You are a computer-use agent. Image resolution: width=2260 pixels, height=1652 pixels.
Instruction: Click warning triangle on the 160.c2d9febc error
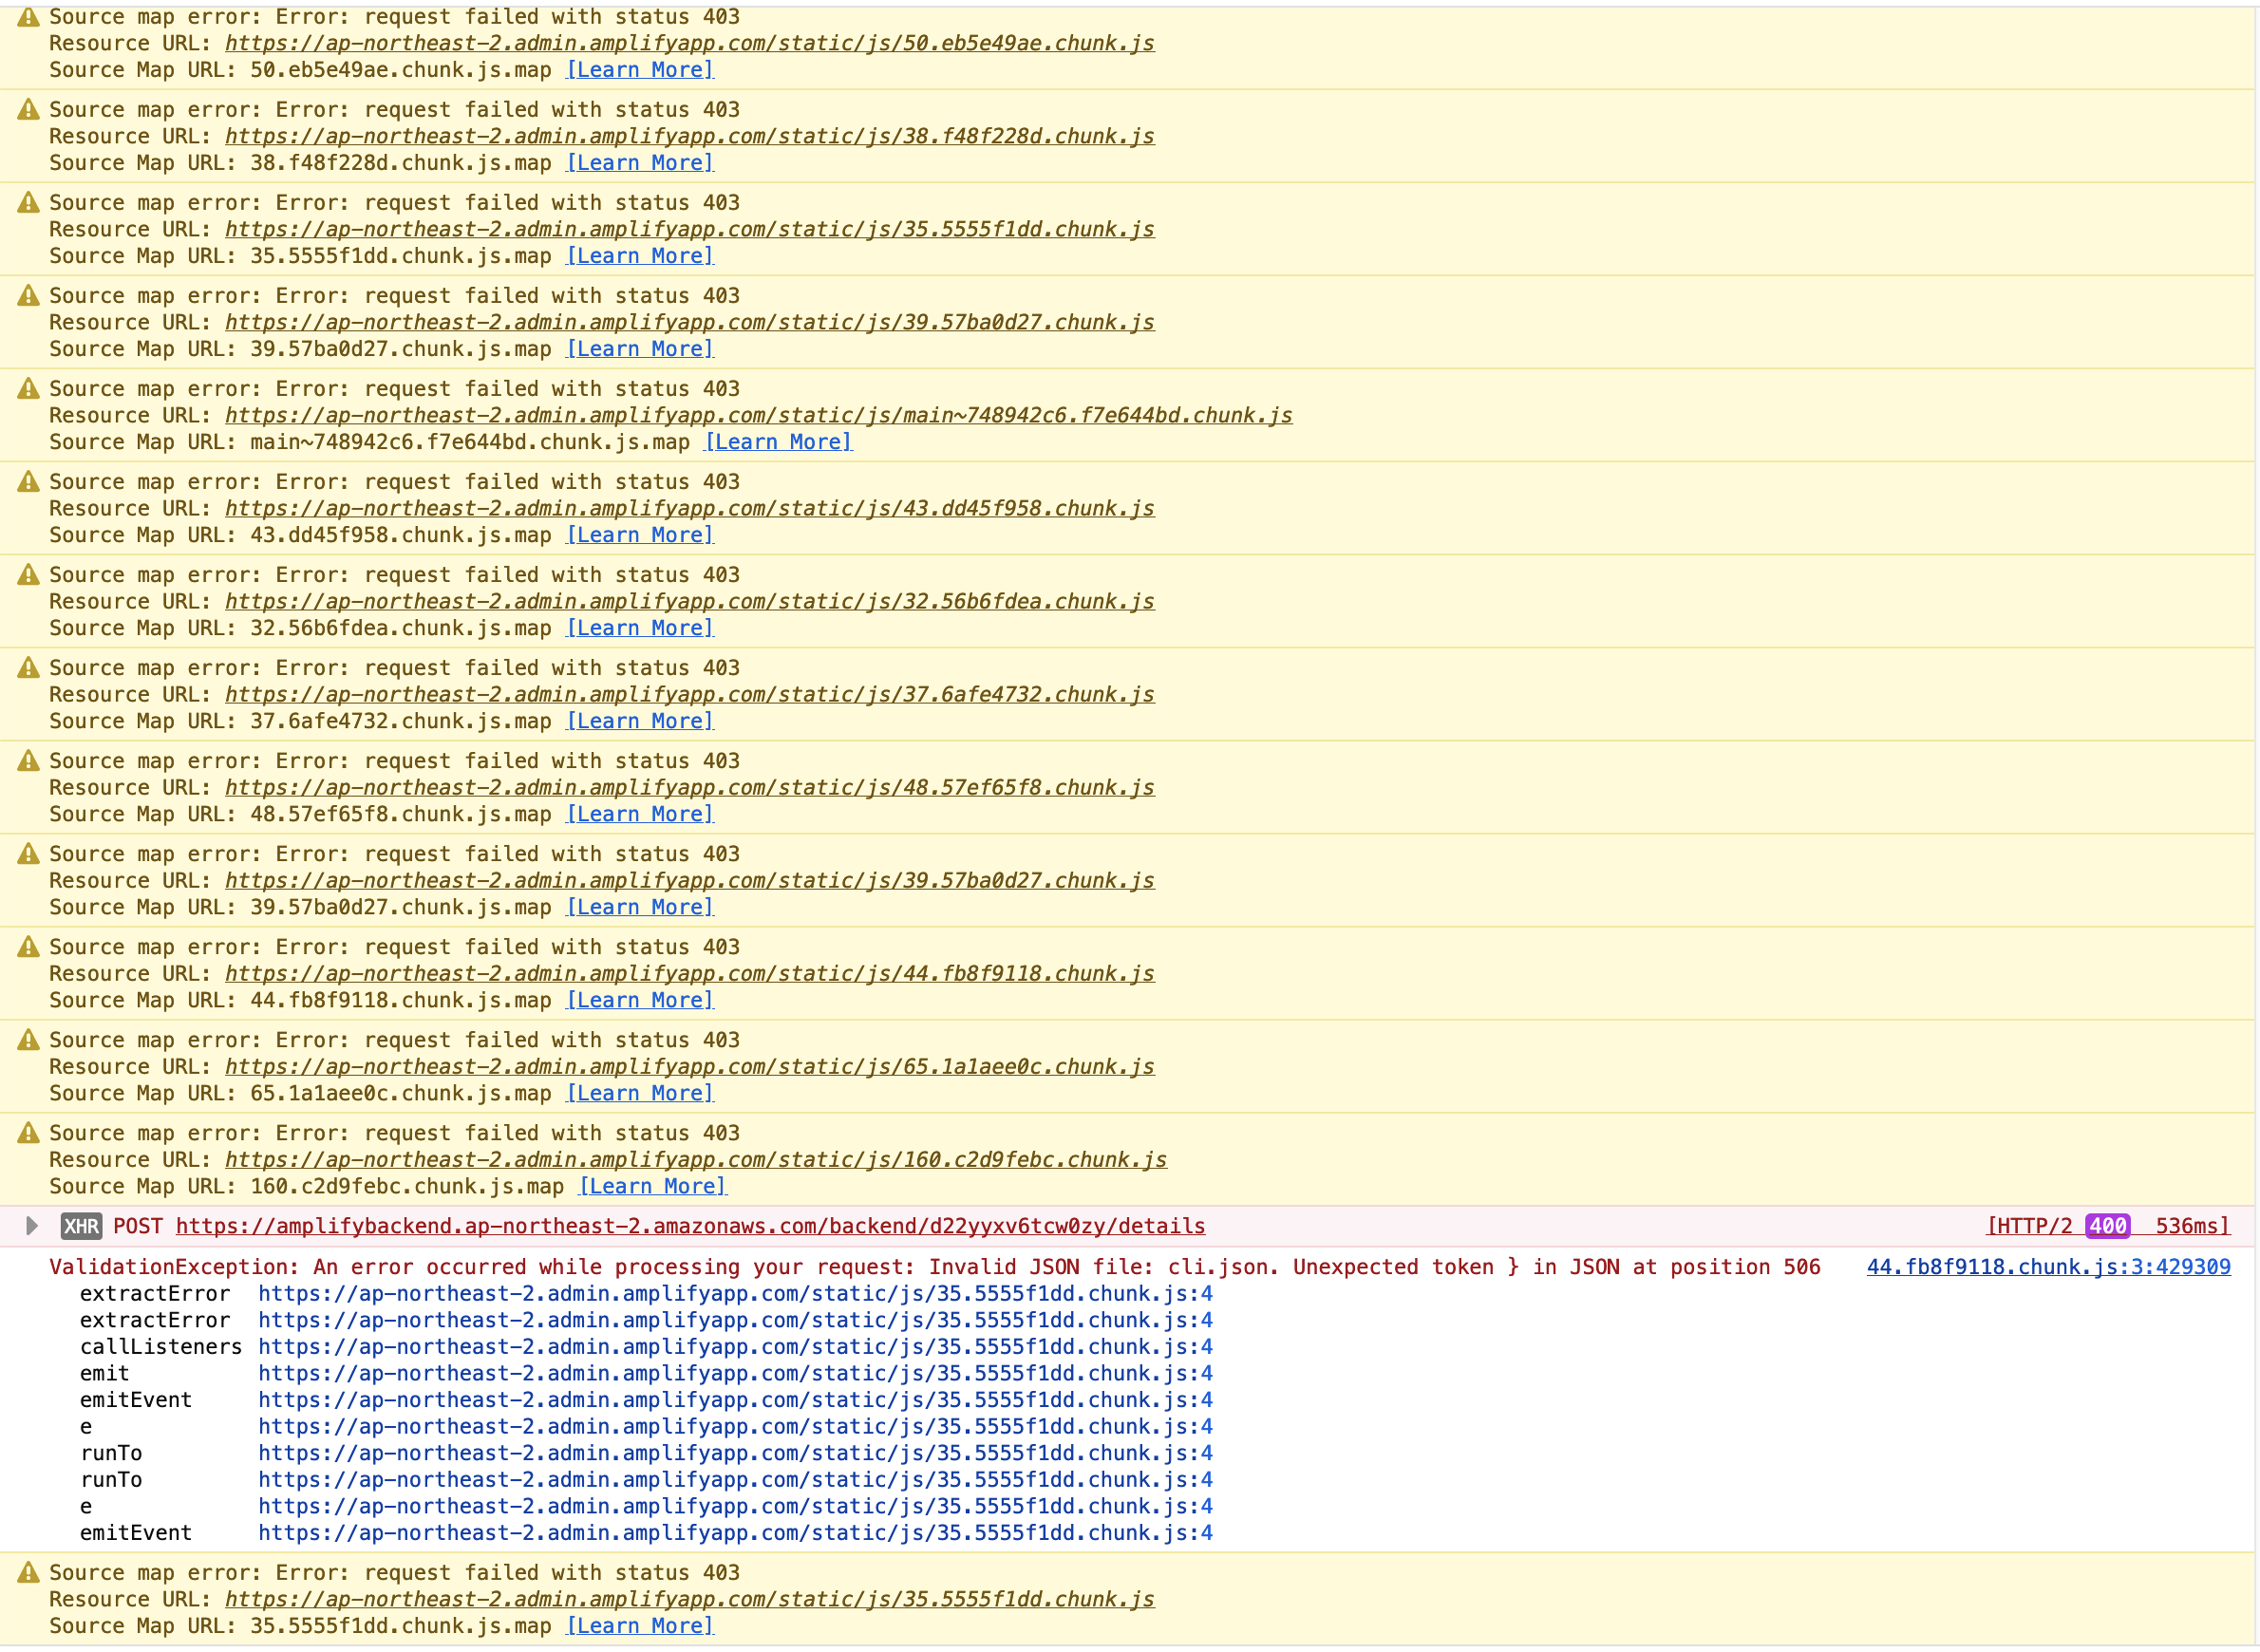point(28,1132)
